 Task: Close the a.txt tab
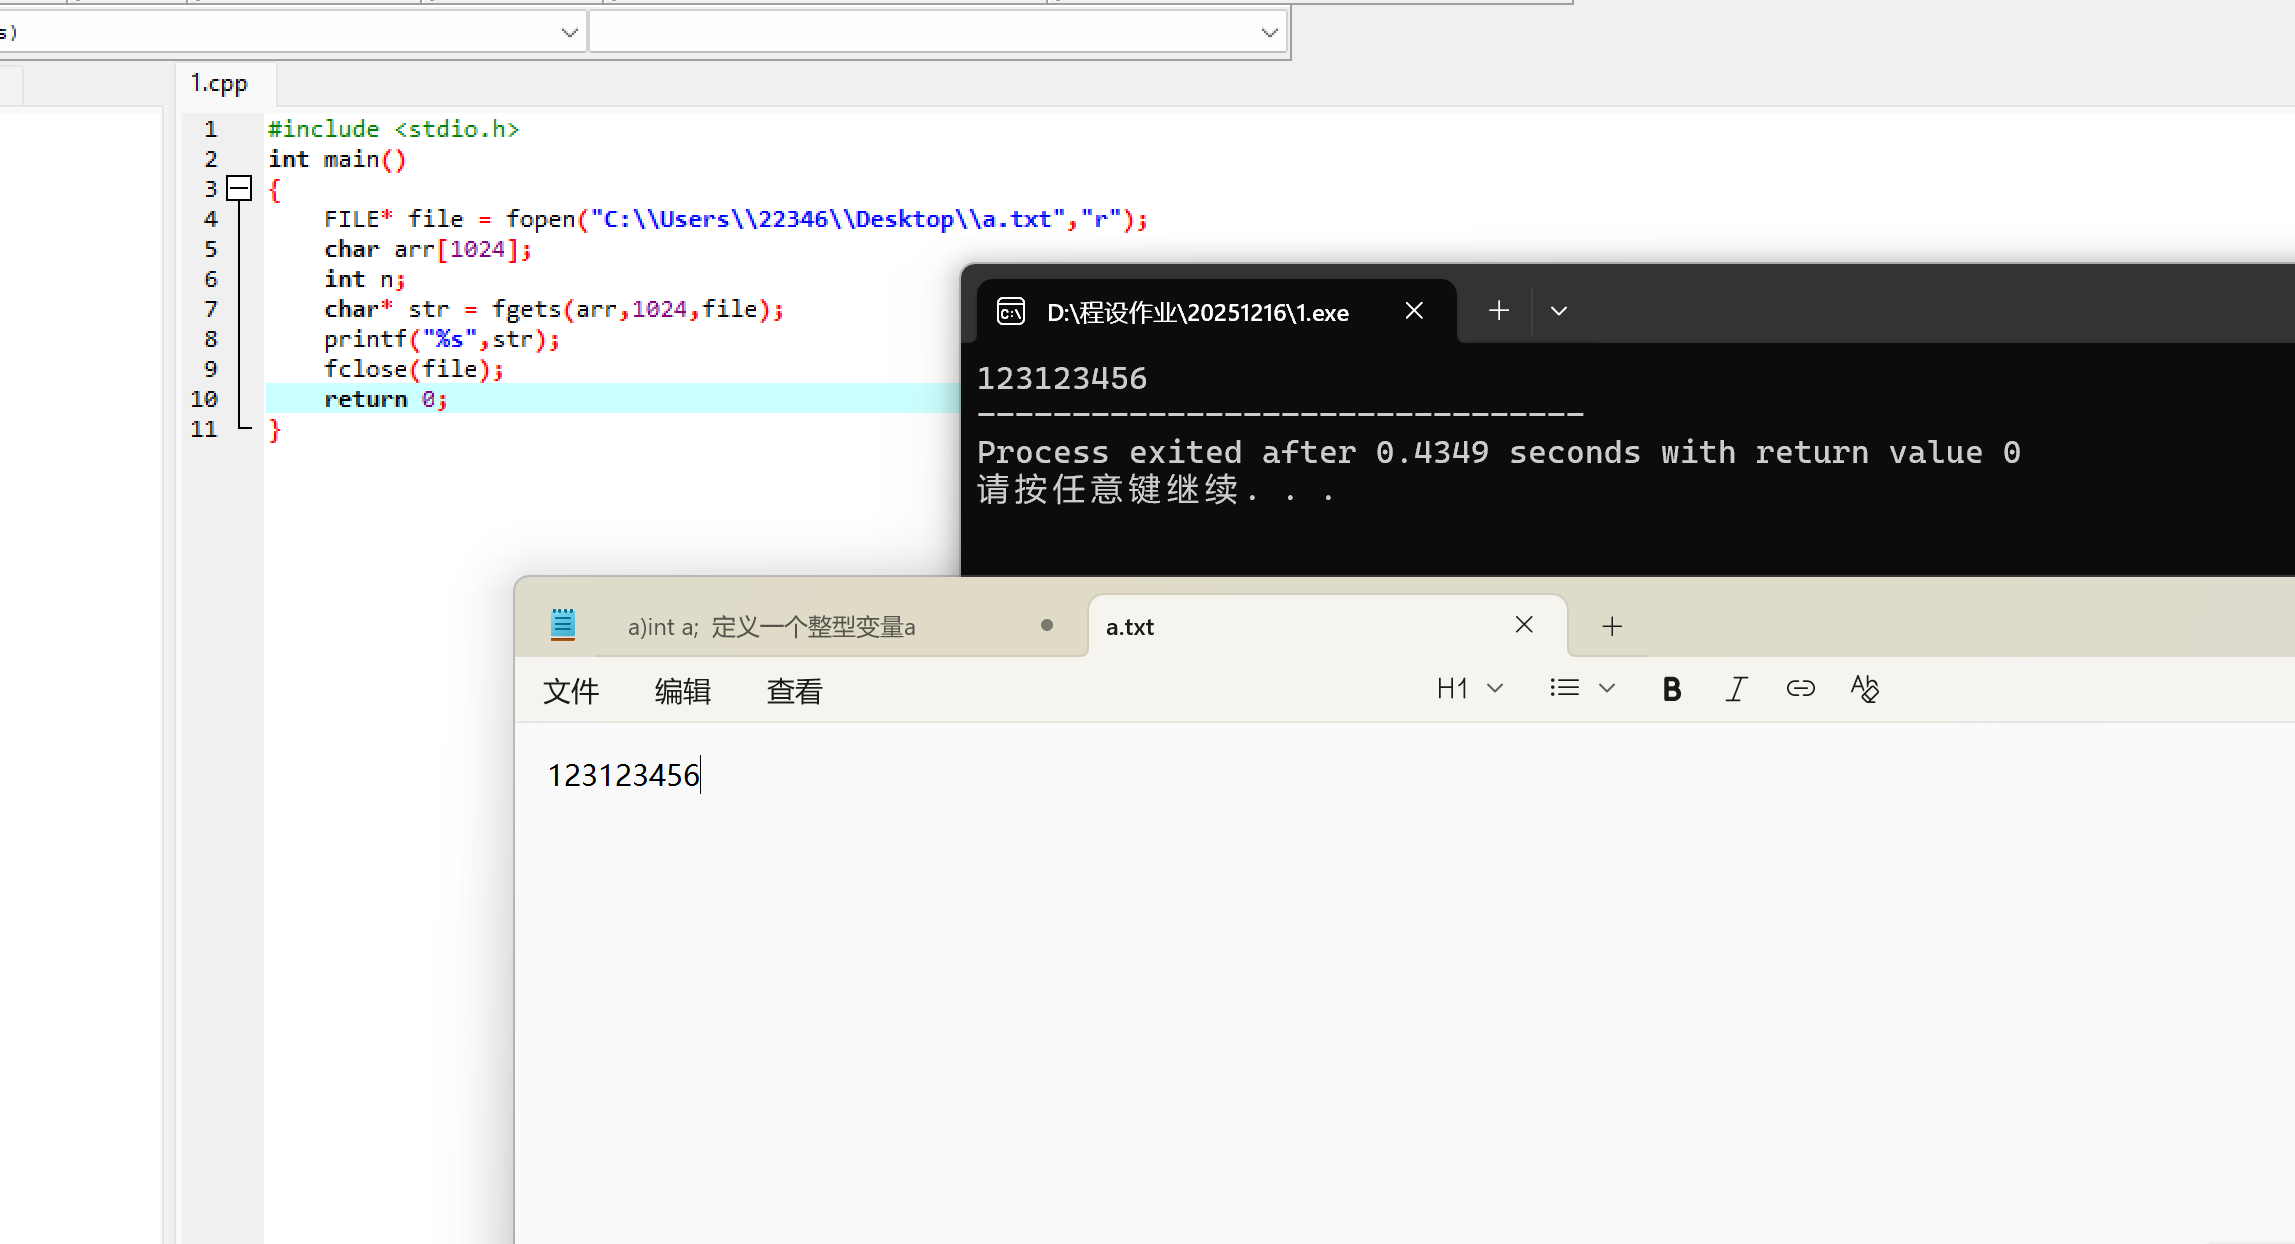[x=1523, y=625]
